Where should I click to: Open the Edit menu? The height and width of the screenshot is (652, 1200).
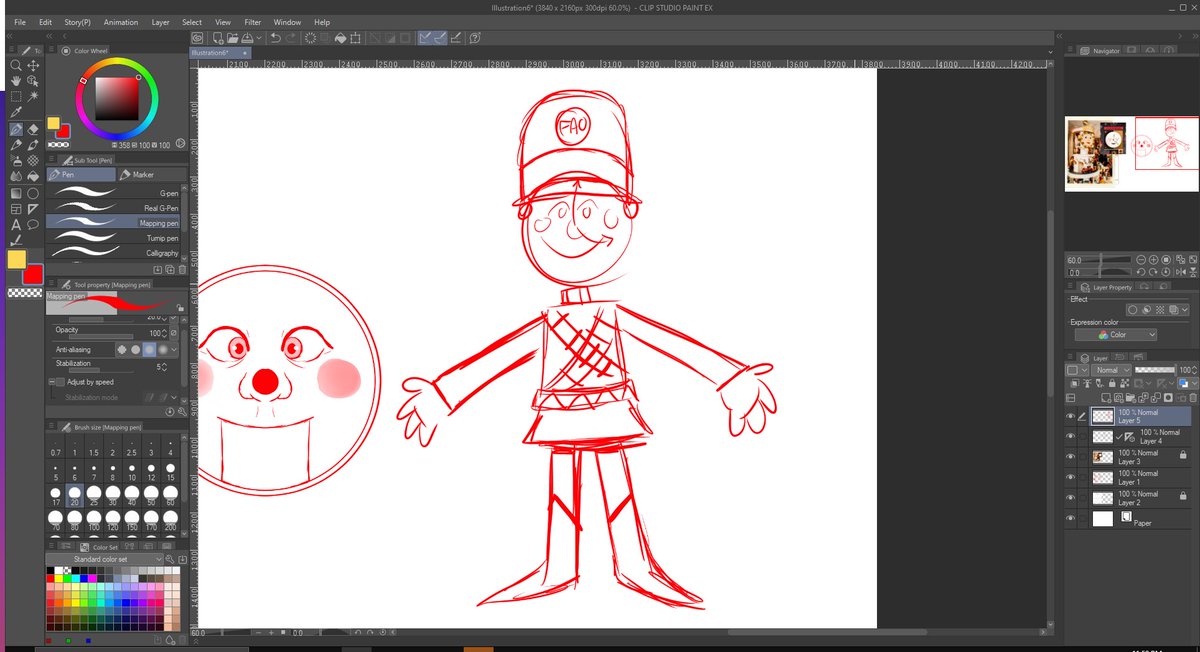pos(45,22)
